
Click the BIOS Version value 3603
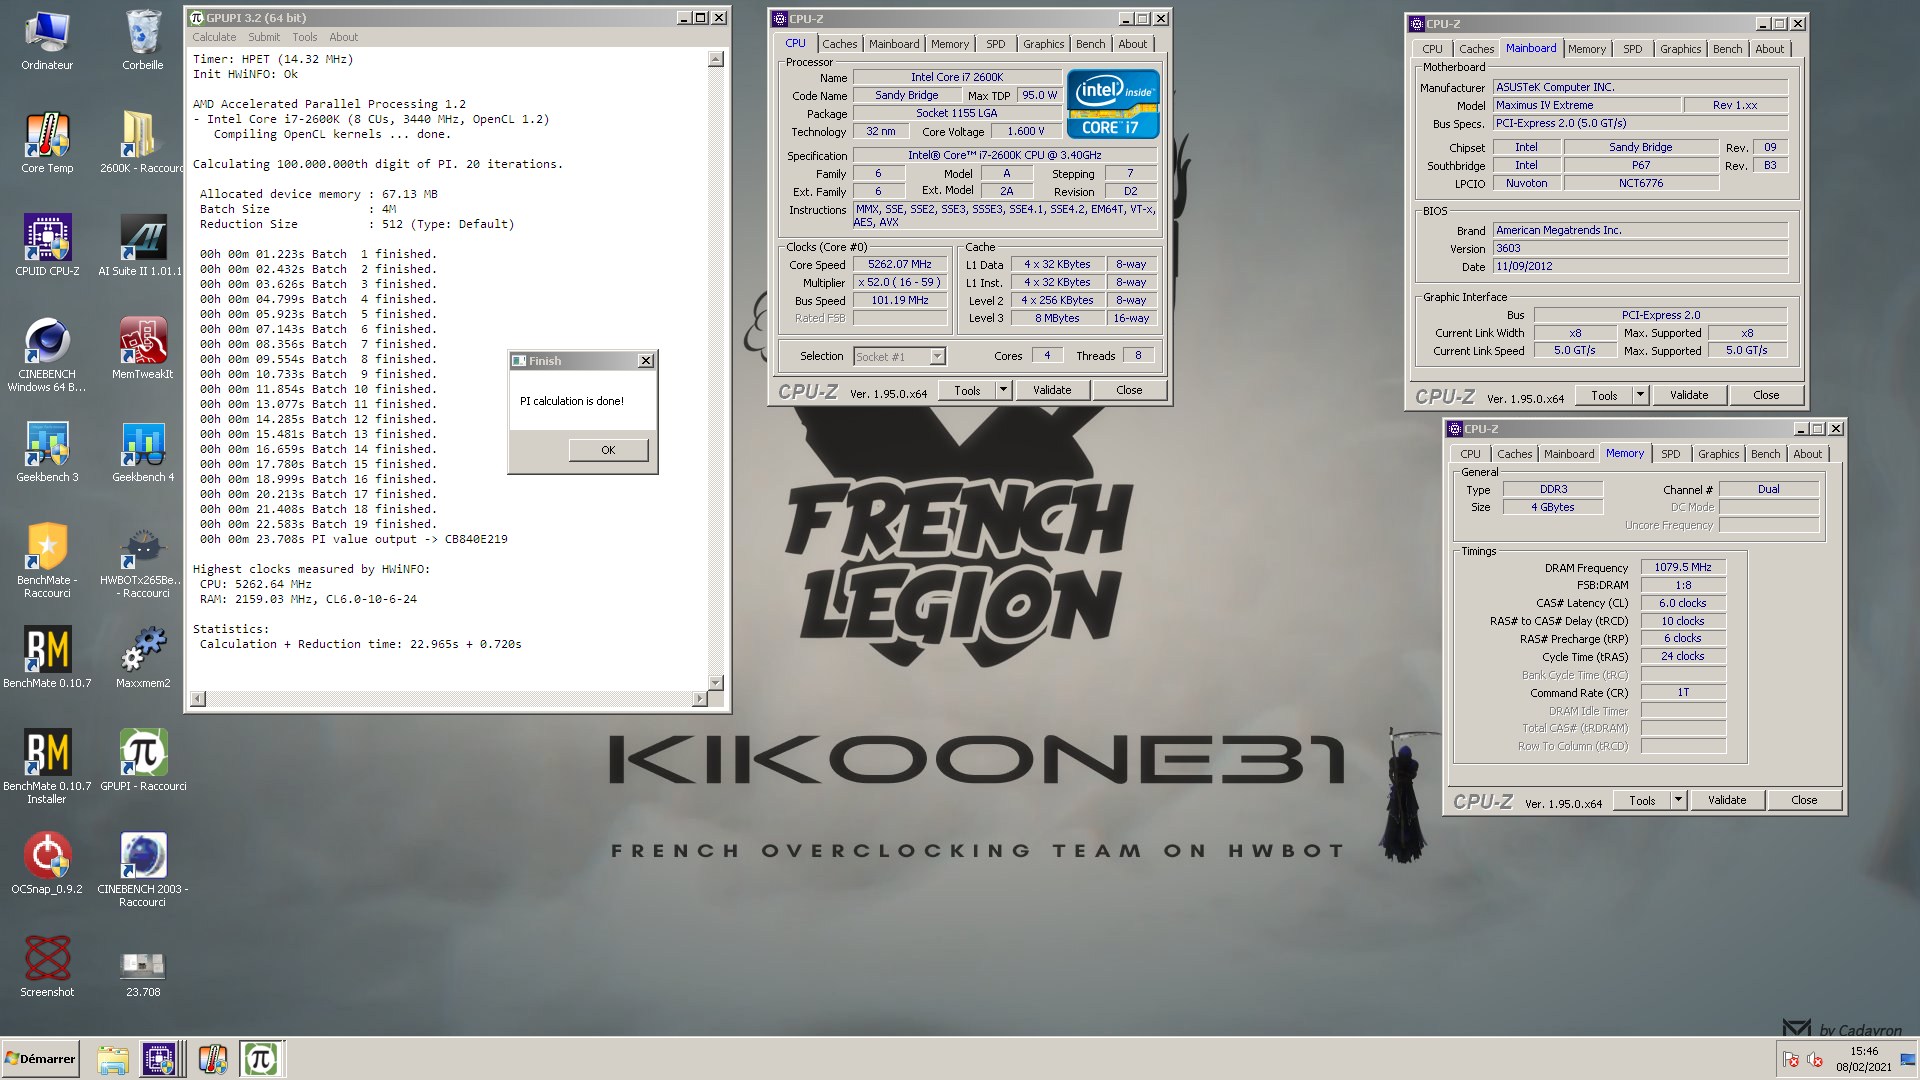(x=1640, y=248)
